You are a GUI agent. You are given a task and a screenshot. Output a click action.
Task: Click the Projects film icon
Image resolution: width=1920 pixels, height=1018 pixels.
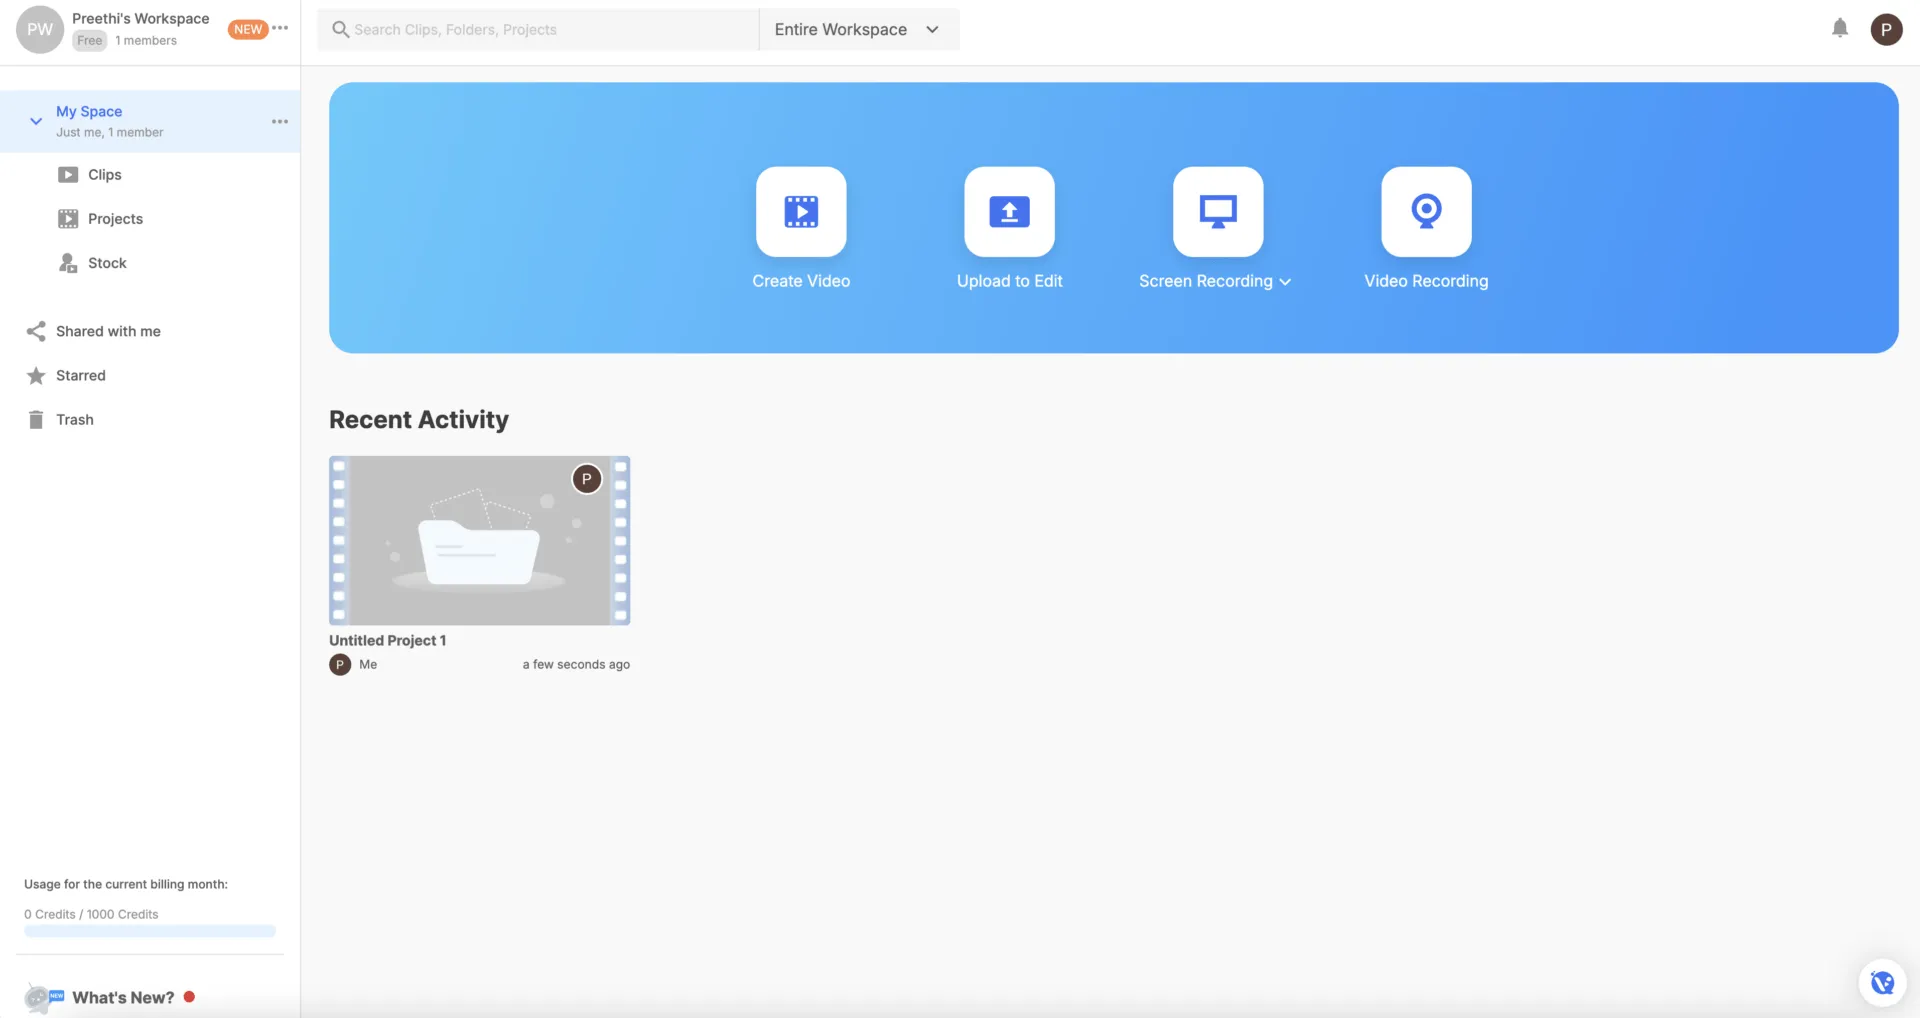pyautogui.click(x=68, y=218)
